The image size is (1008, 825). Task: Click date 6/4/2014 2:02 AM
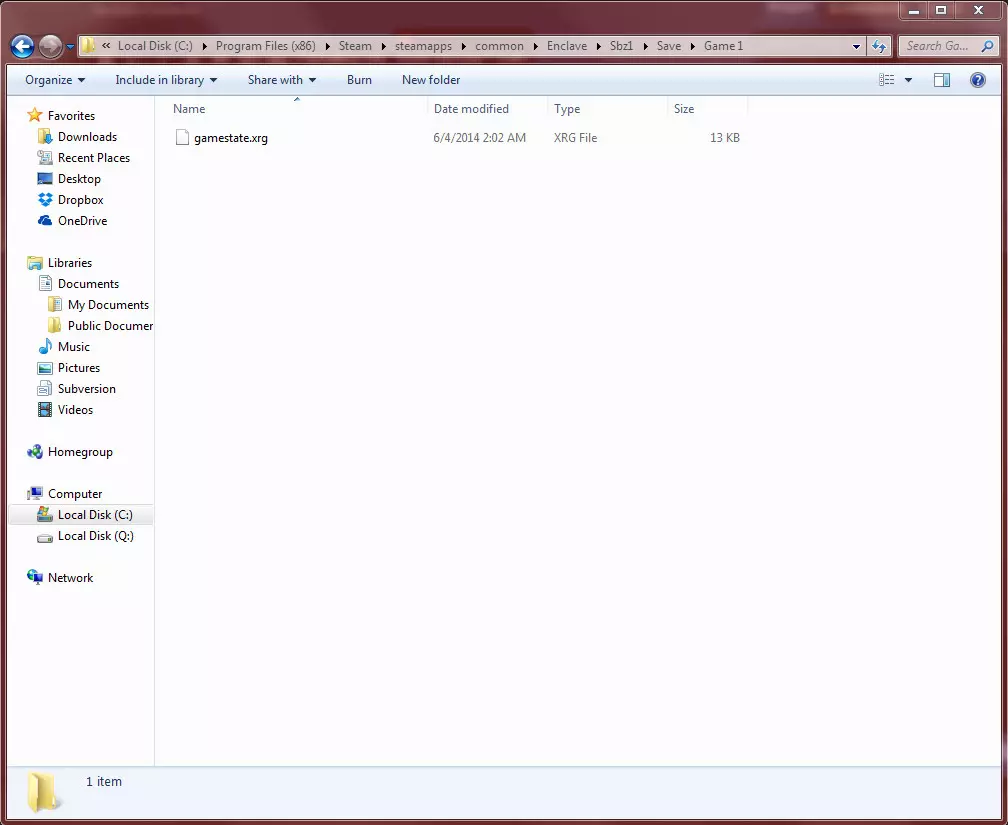click(480, 138)
